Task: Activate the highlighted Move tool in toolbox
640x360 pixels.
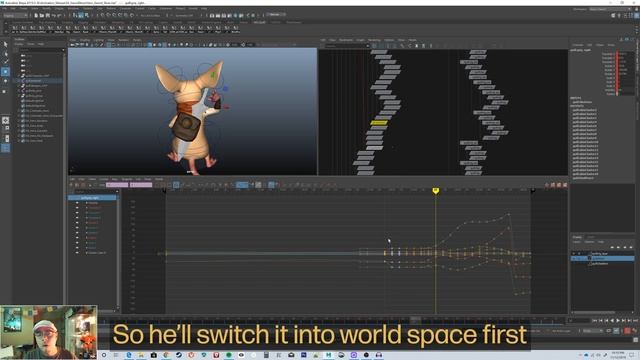Action: point(5,72)
